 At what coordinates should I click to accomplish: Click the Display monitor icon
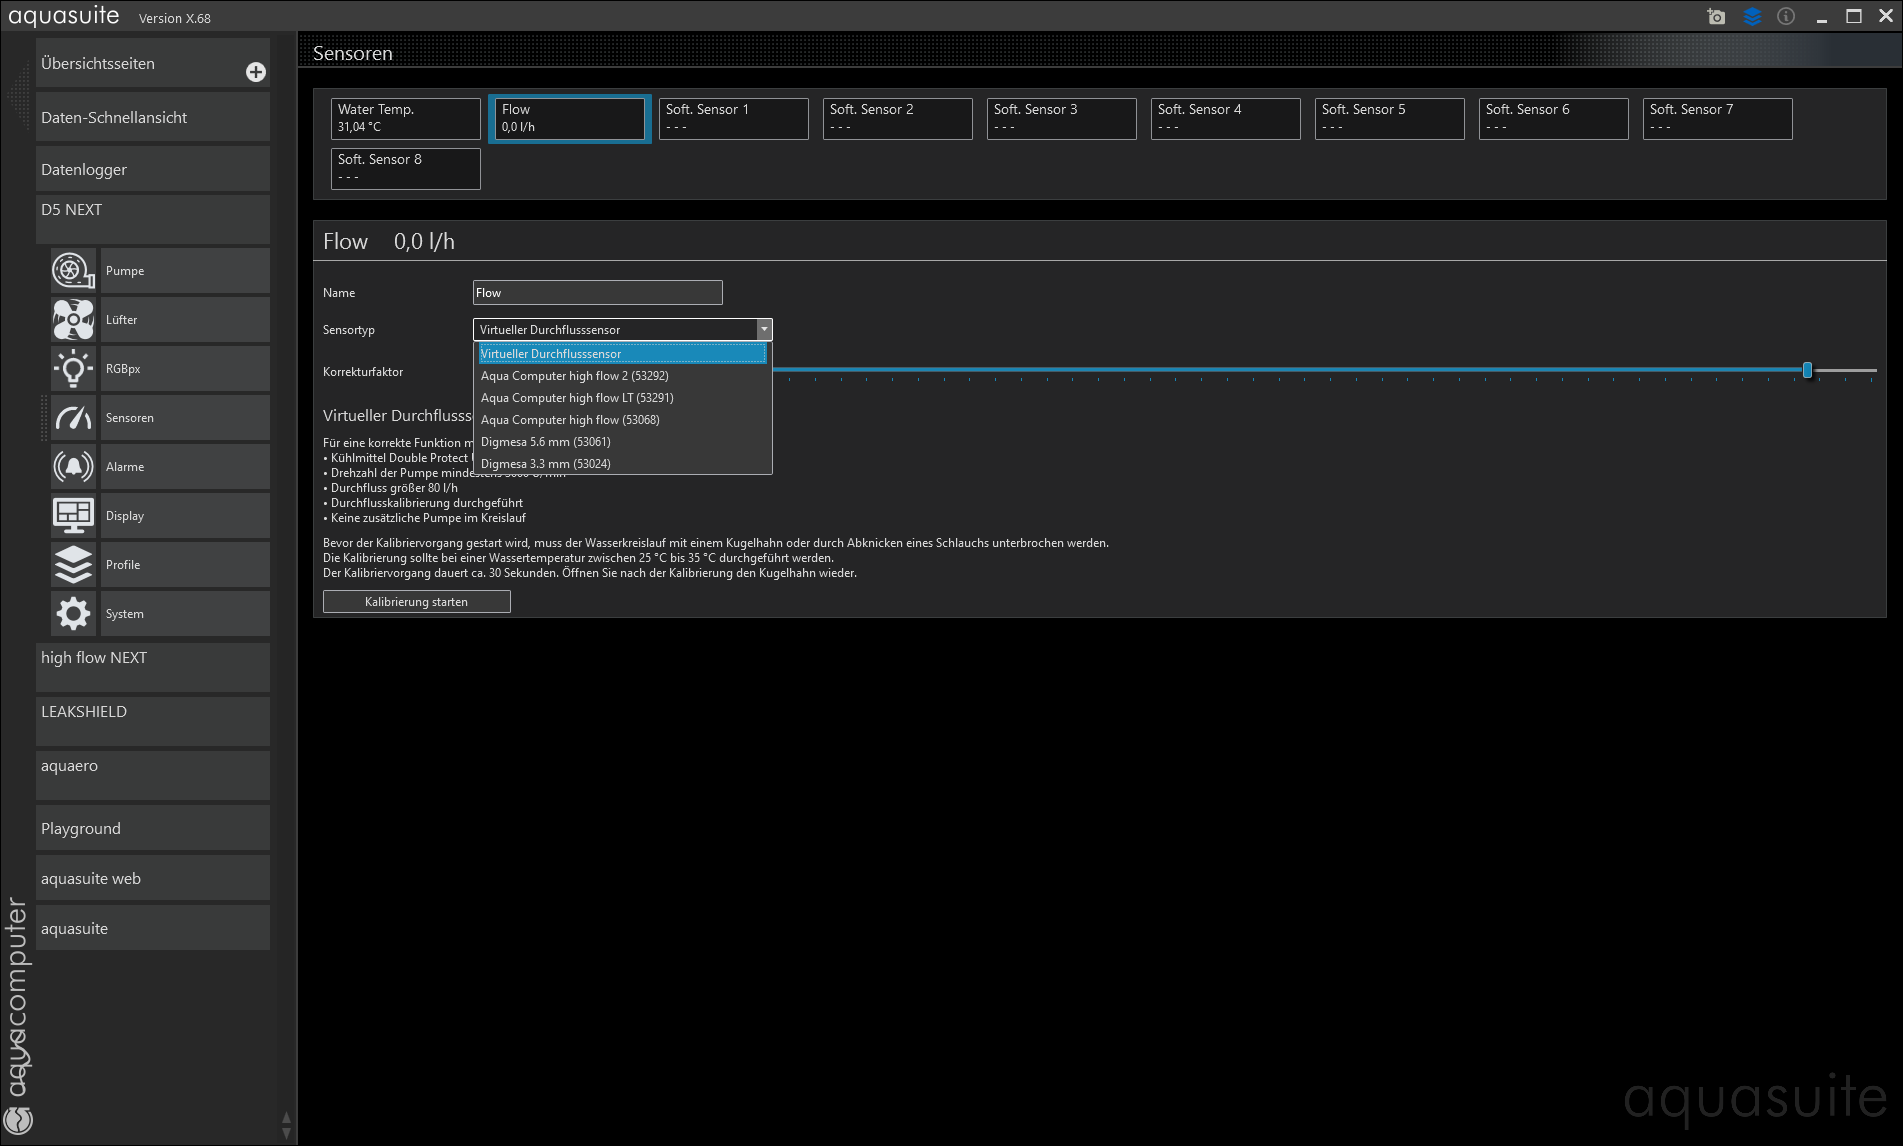73,516
